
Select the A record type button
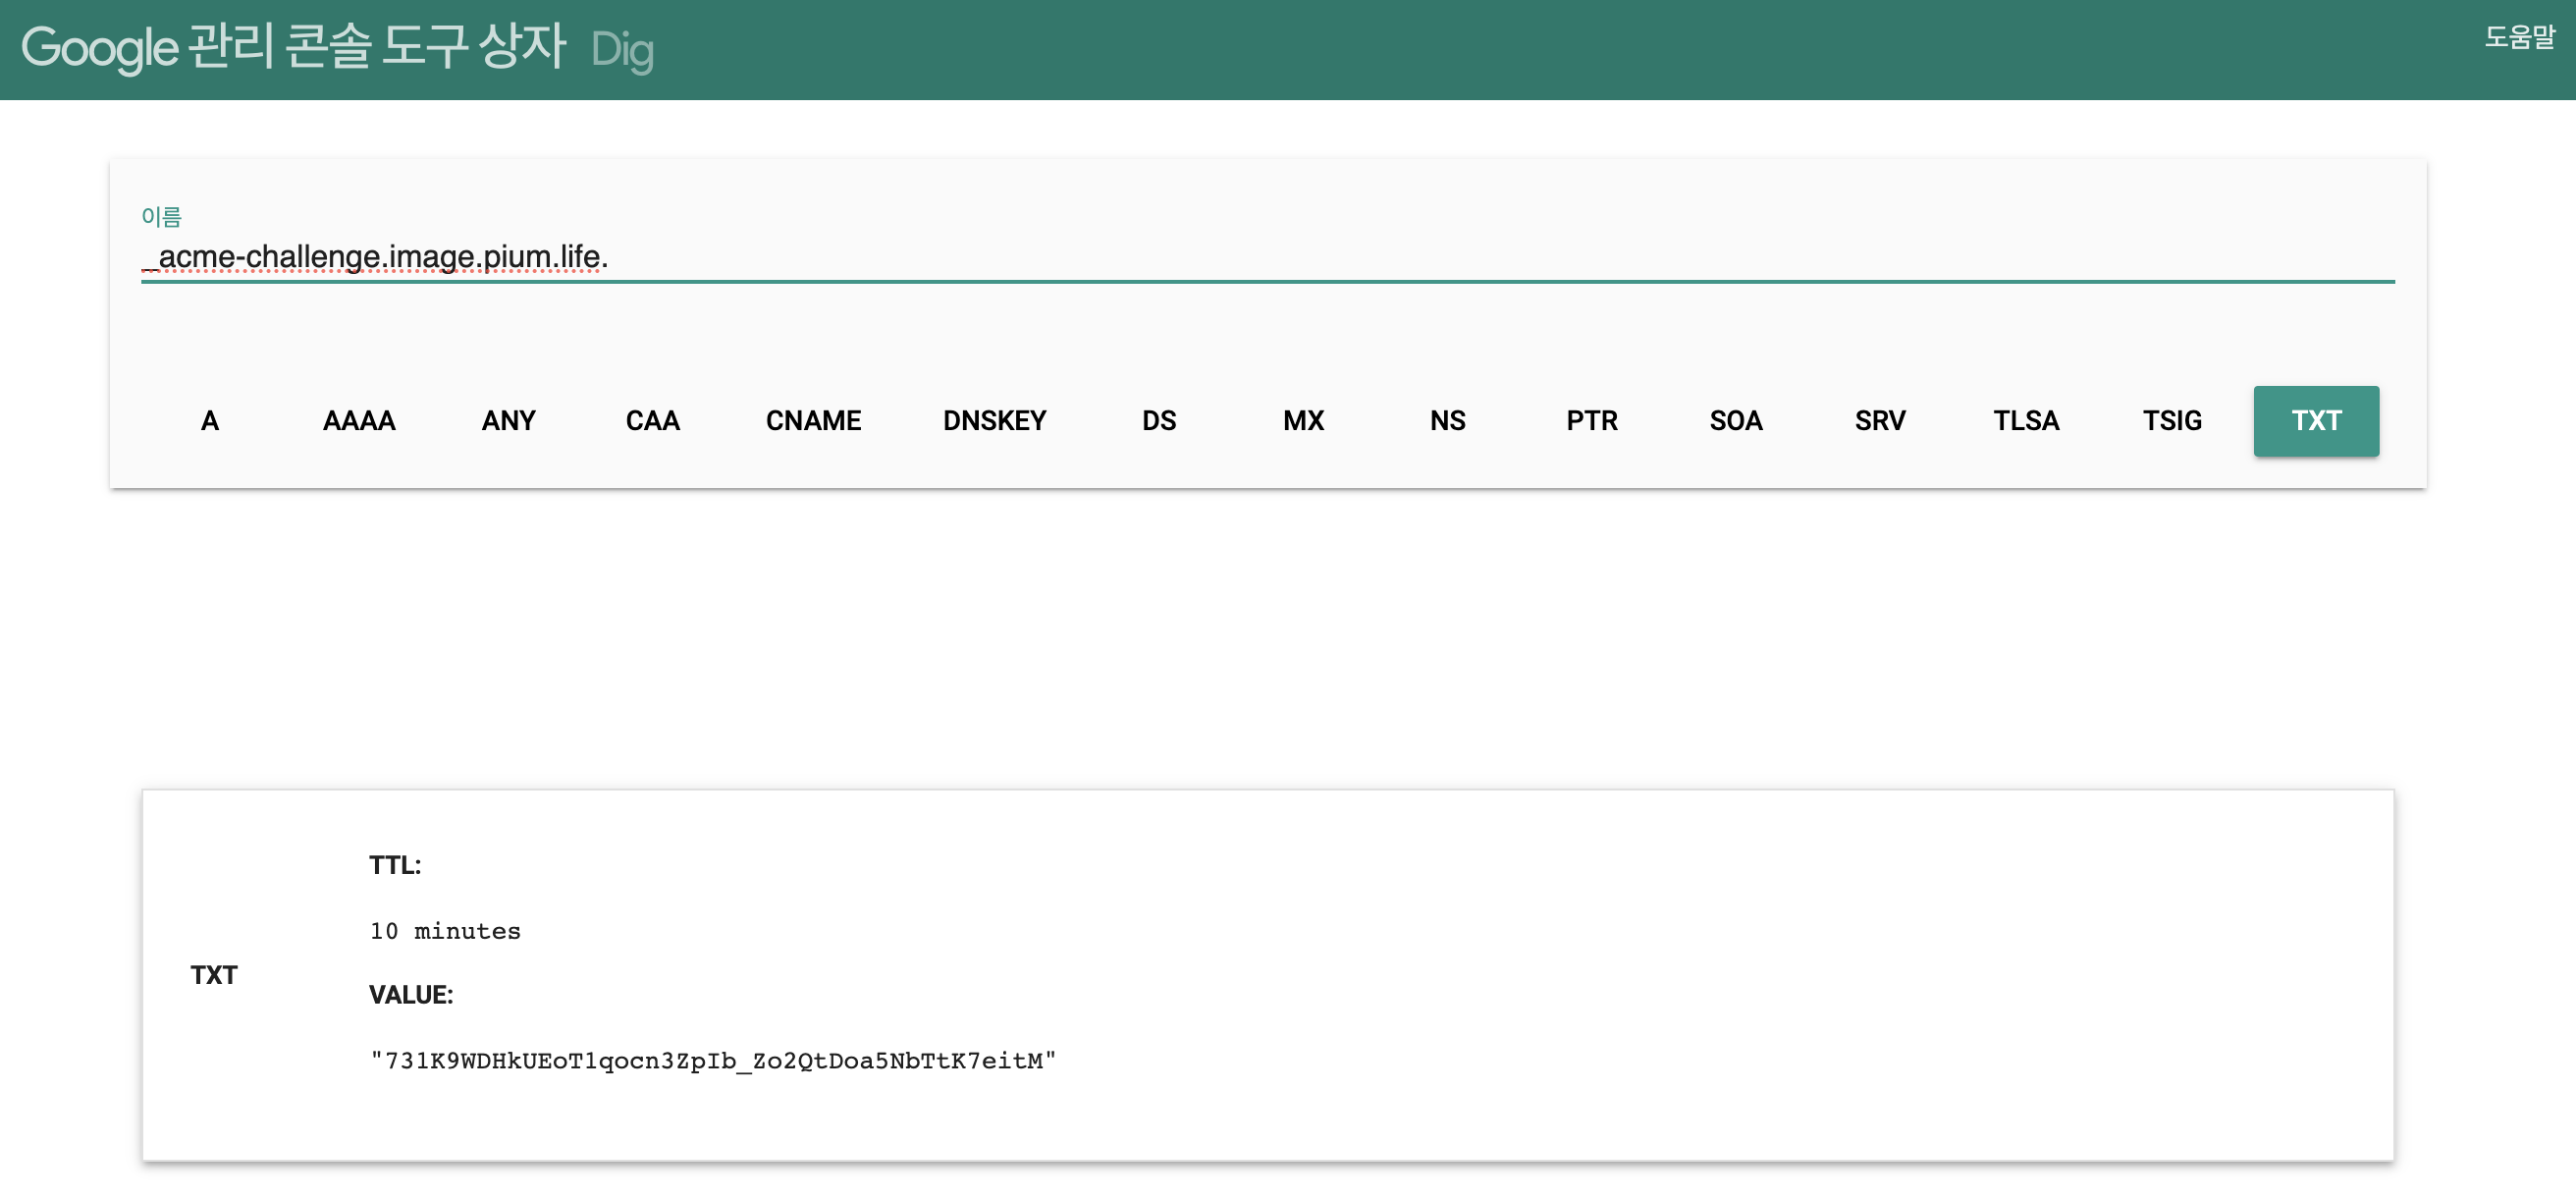click(210, 421)
